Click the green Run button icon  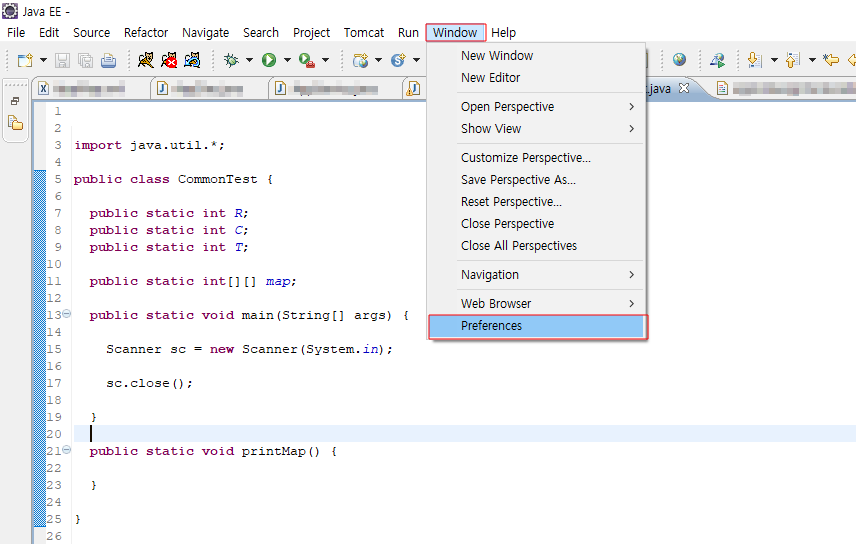point(269,60)
